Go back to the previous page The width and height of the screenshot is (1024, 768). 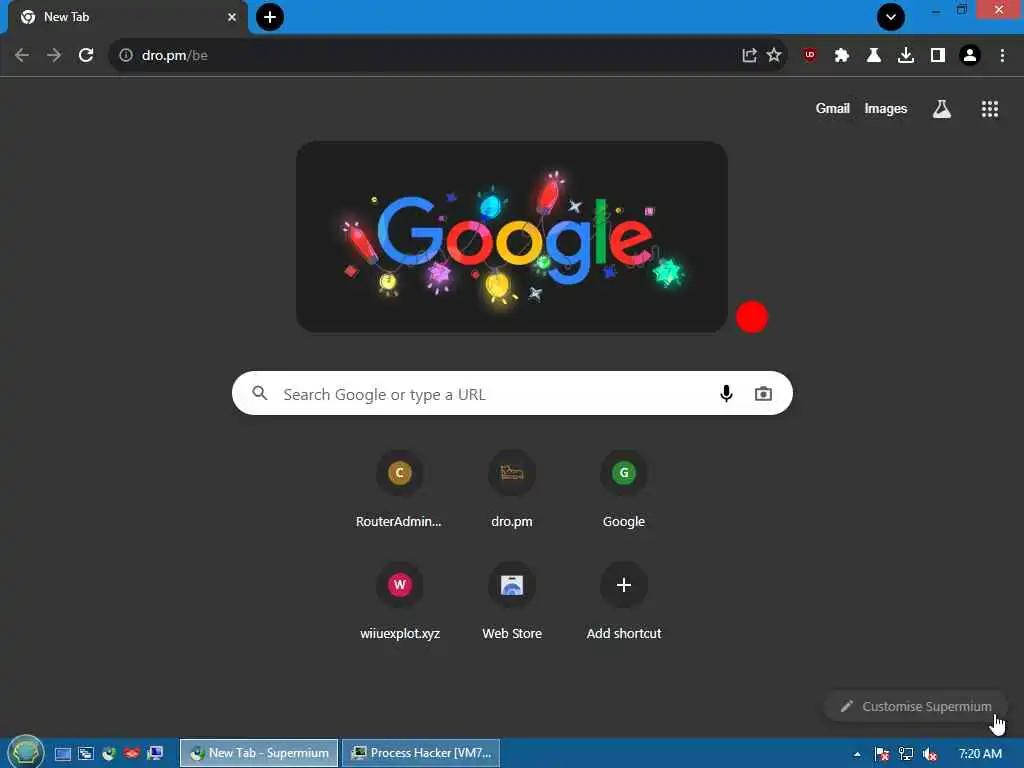(22, 56)
